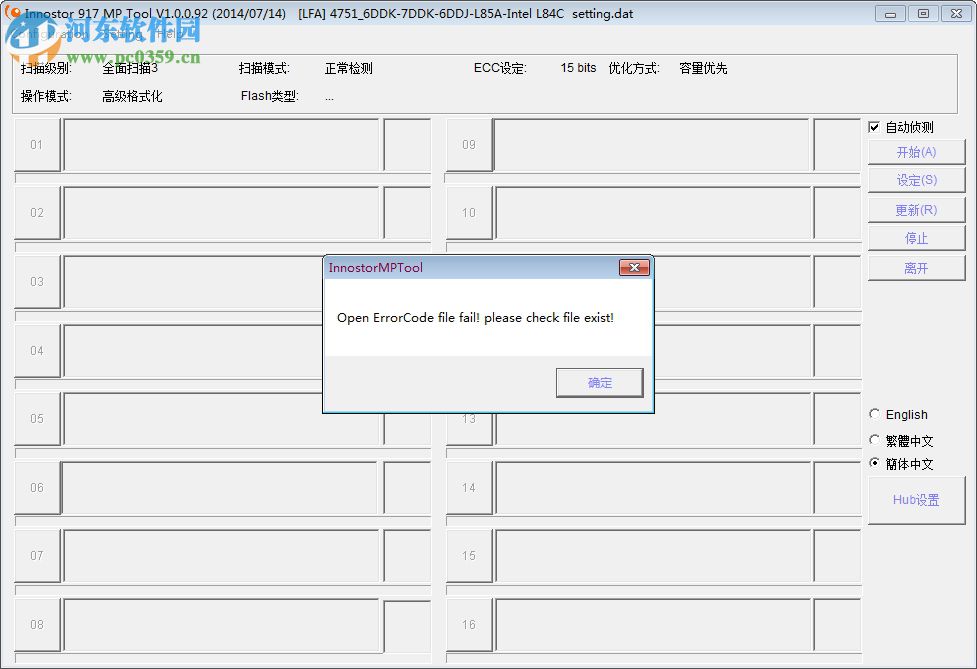This screenshot has height=669, width=977.
Task: Select port slot 09
Action: [469, 145]
